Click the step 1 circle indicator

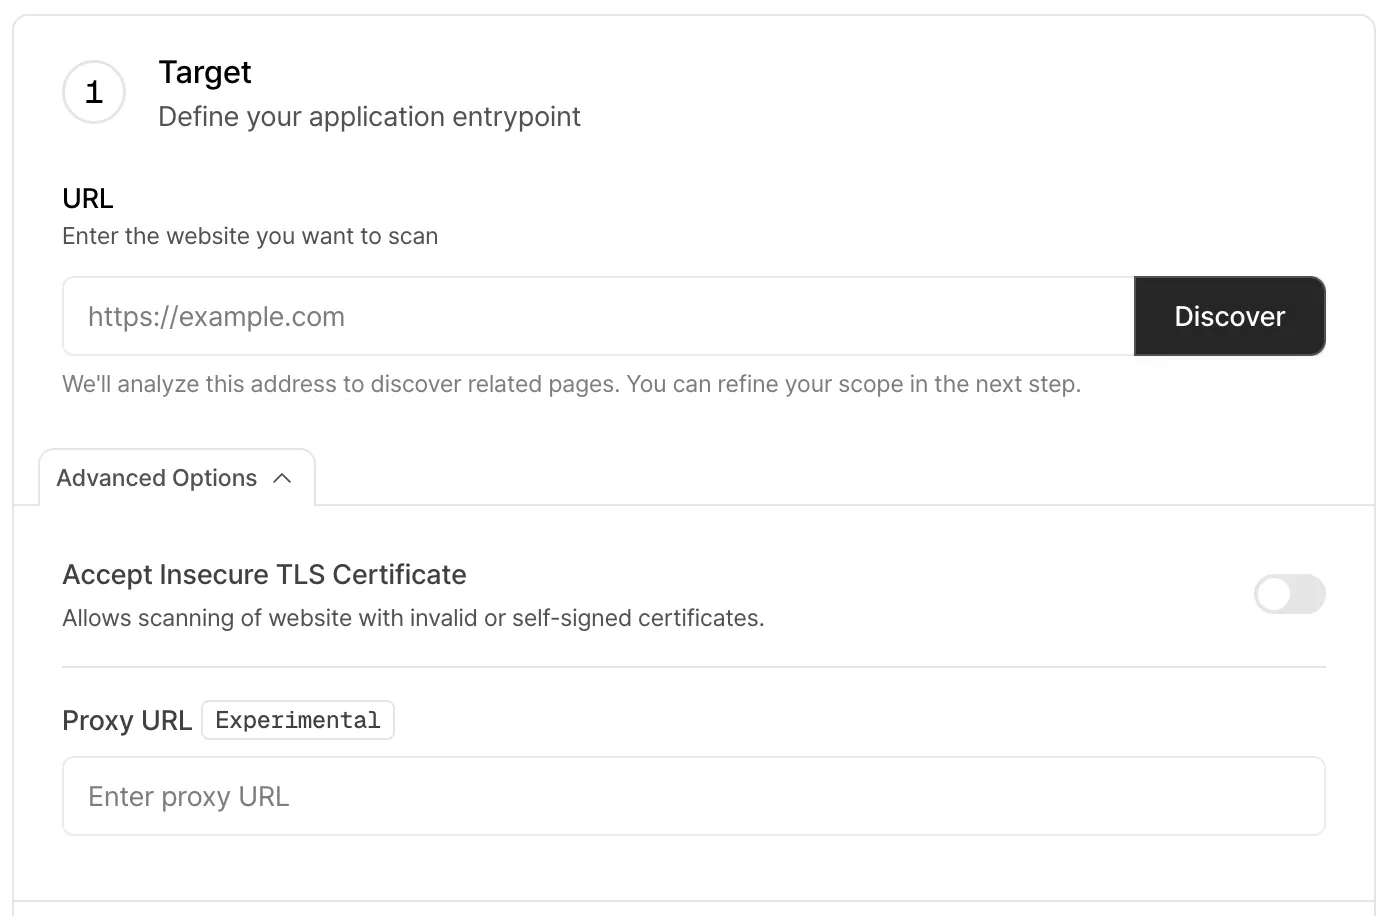[93, 92]
